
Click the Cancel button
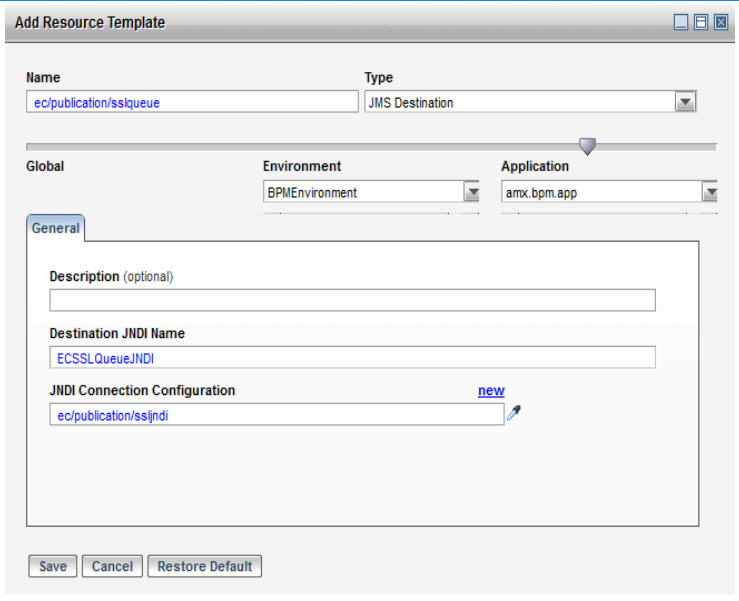coord(112,566)
